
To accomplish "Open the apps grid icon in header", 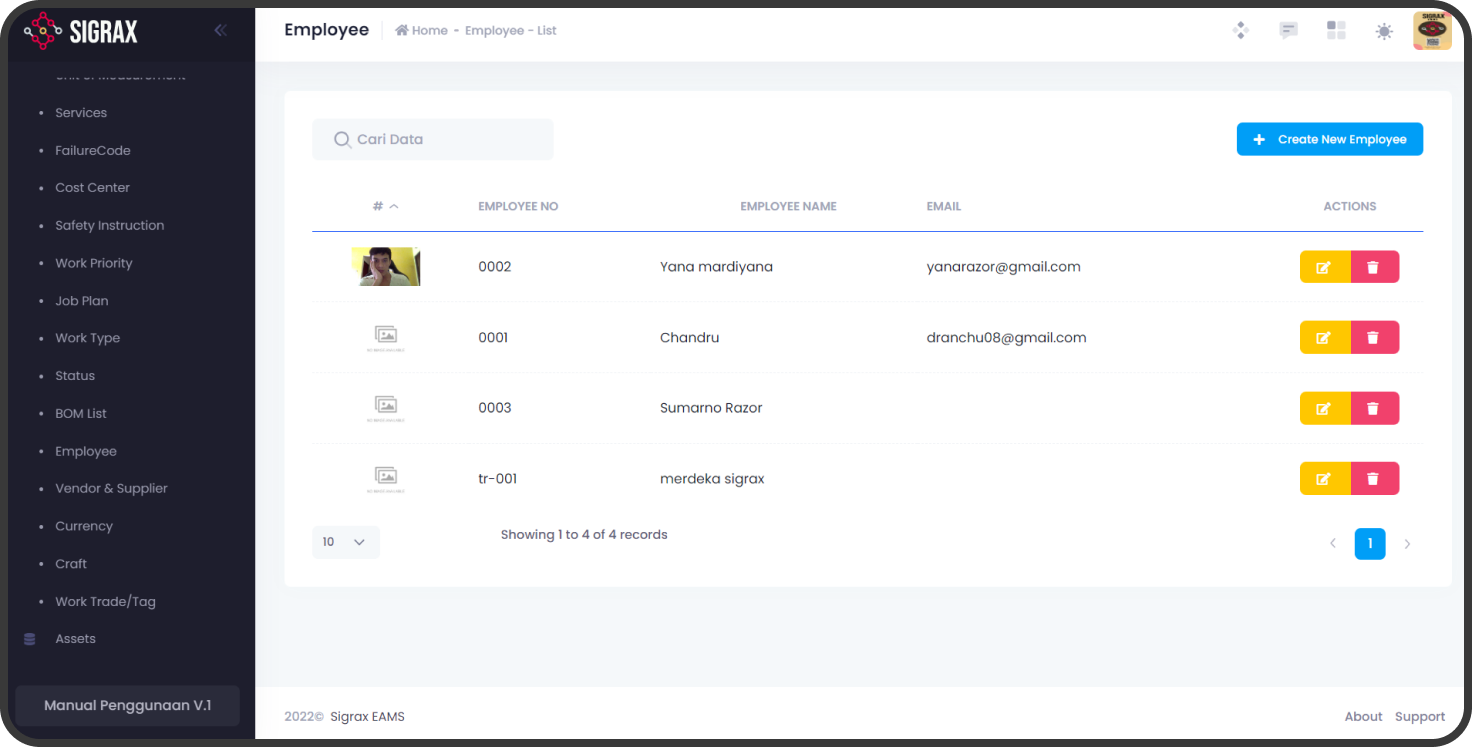I will point(1336,31).
